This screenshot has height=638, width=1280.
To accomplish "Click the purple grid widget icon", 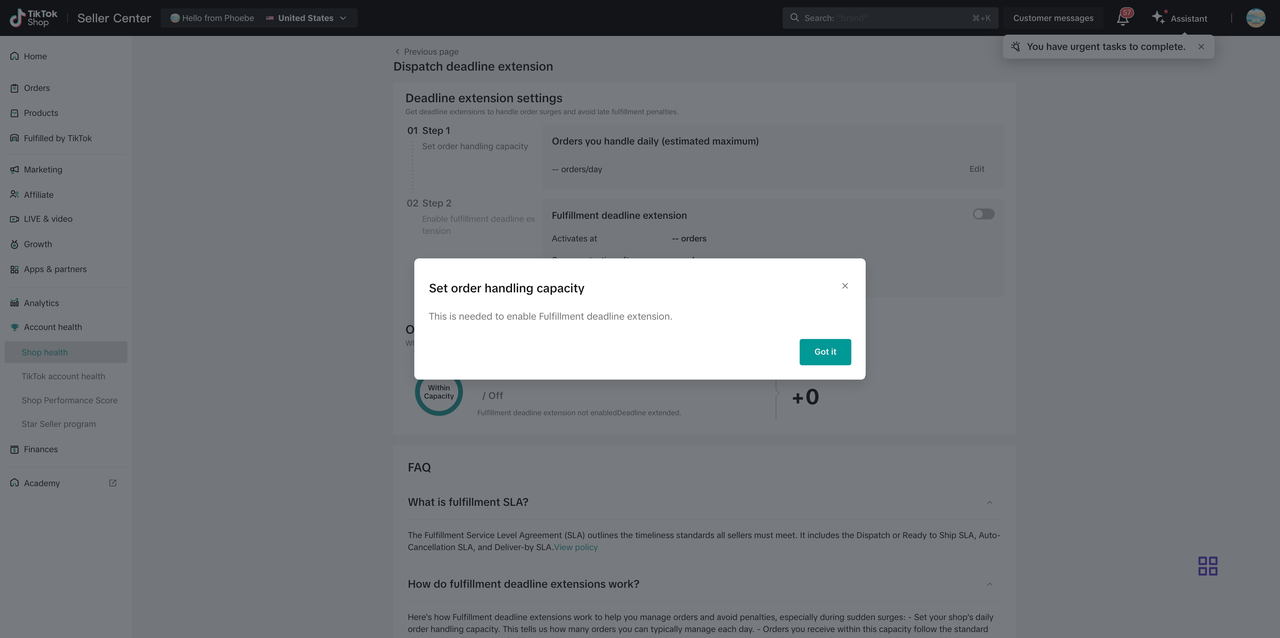I will click(x=1208, y=566).
